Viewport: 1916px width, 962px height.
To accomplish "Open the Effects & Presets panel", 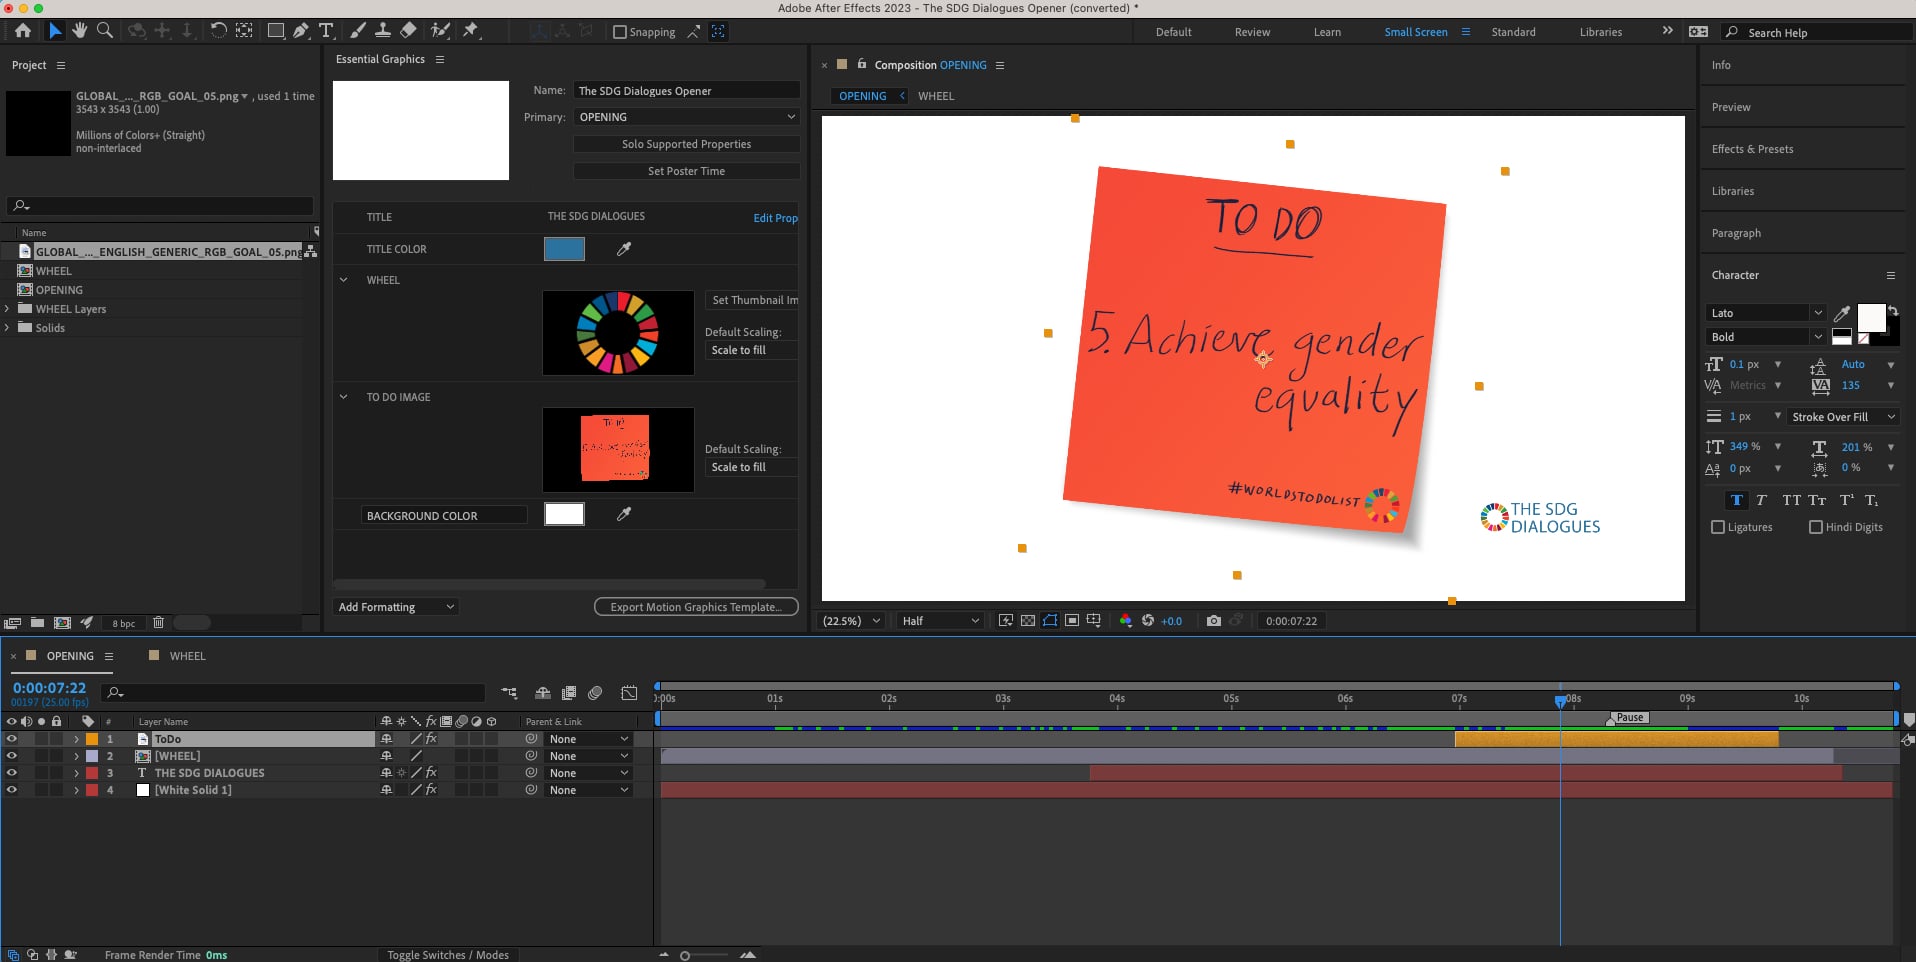I will 1752,149.
